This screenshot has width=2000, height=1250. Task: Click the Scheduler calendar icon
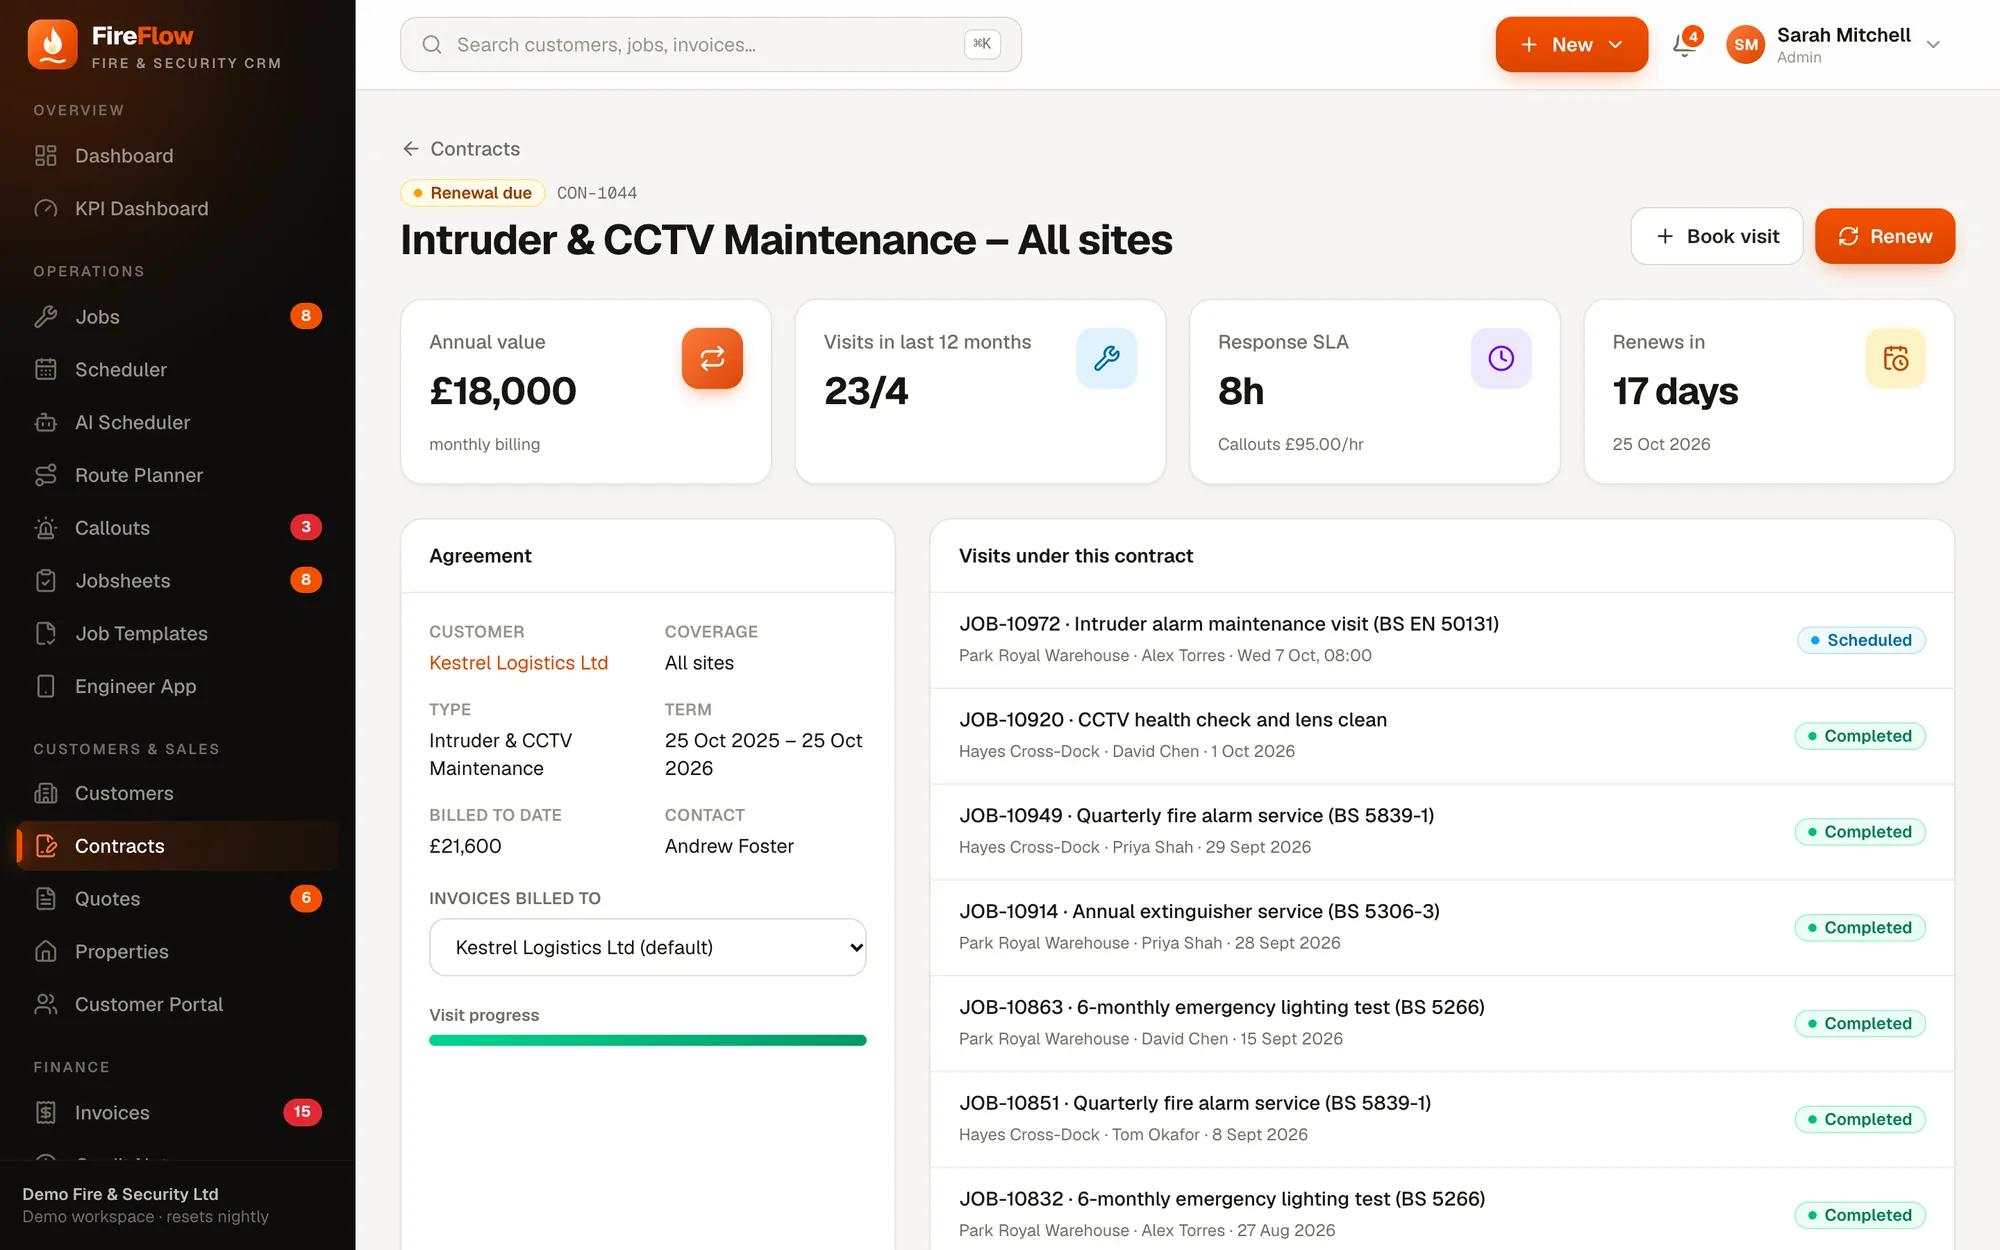[x=46, y=370]
